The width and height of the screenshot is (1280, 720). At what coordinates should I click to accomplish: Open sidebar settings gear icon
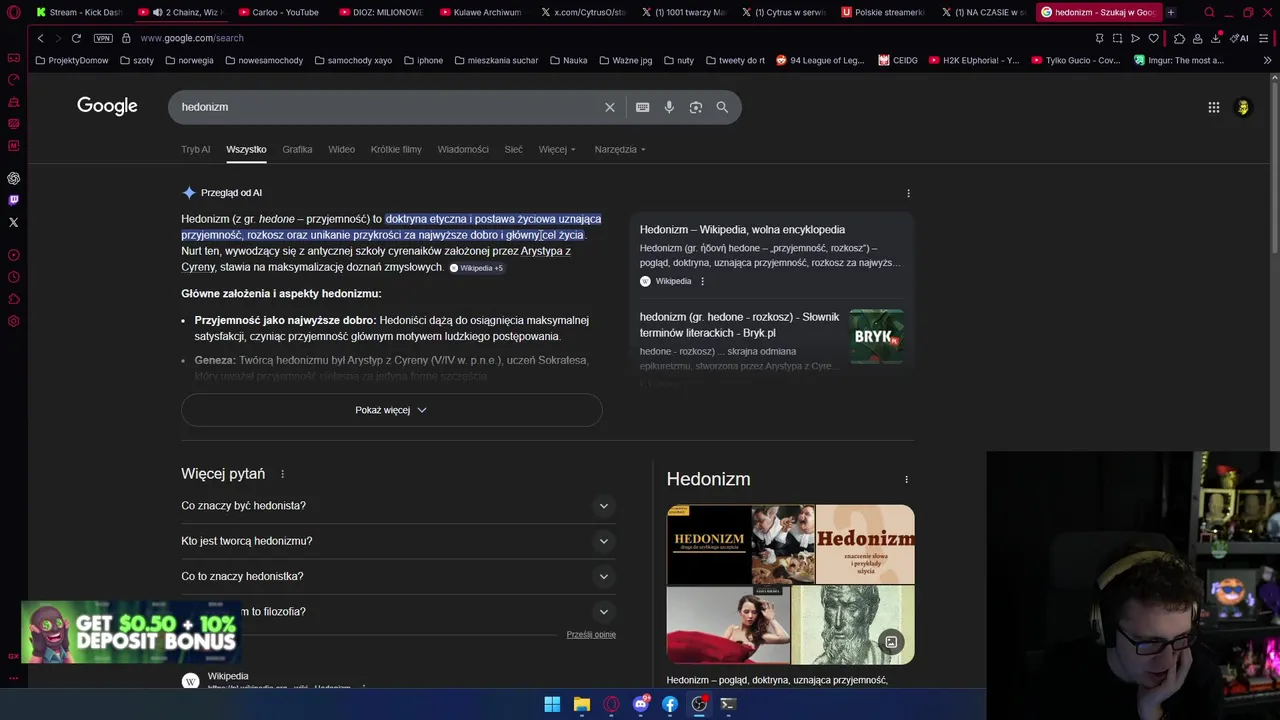(x=14, y=321)
